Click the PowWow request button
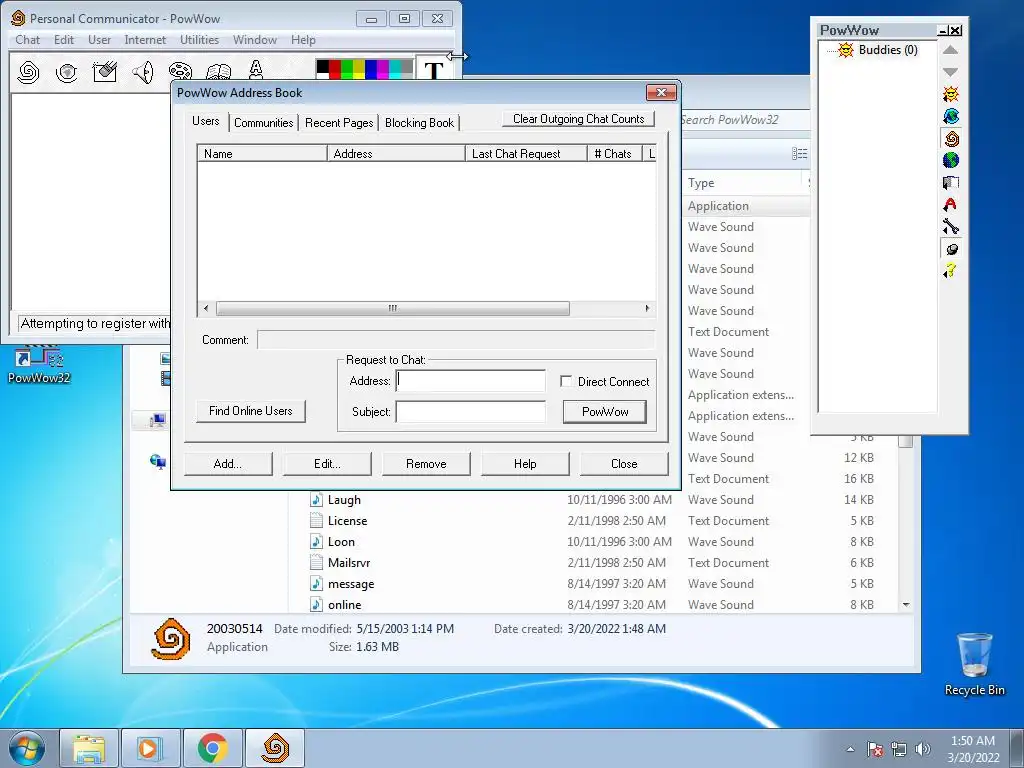This screenshot has width=1024, height=768. point(605,412)
